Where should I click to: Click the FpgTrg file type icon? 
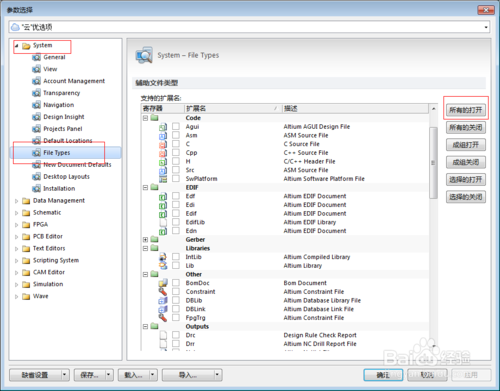[x=163, y=318]
